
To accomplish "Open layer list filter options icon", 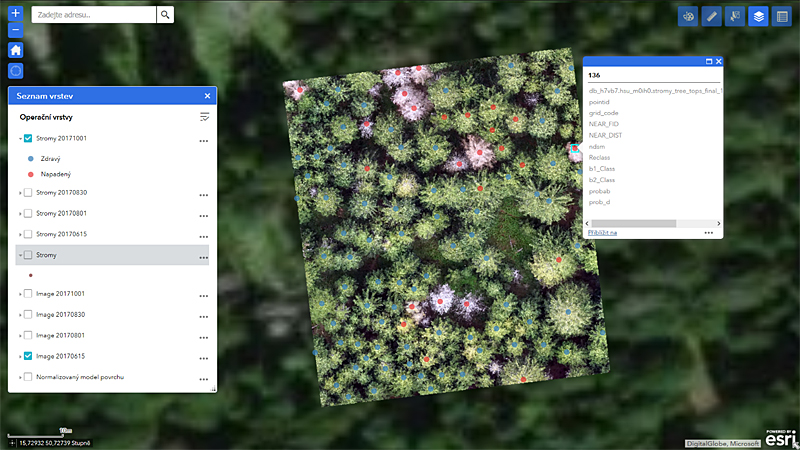I will click(x=204, y=117).
